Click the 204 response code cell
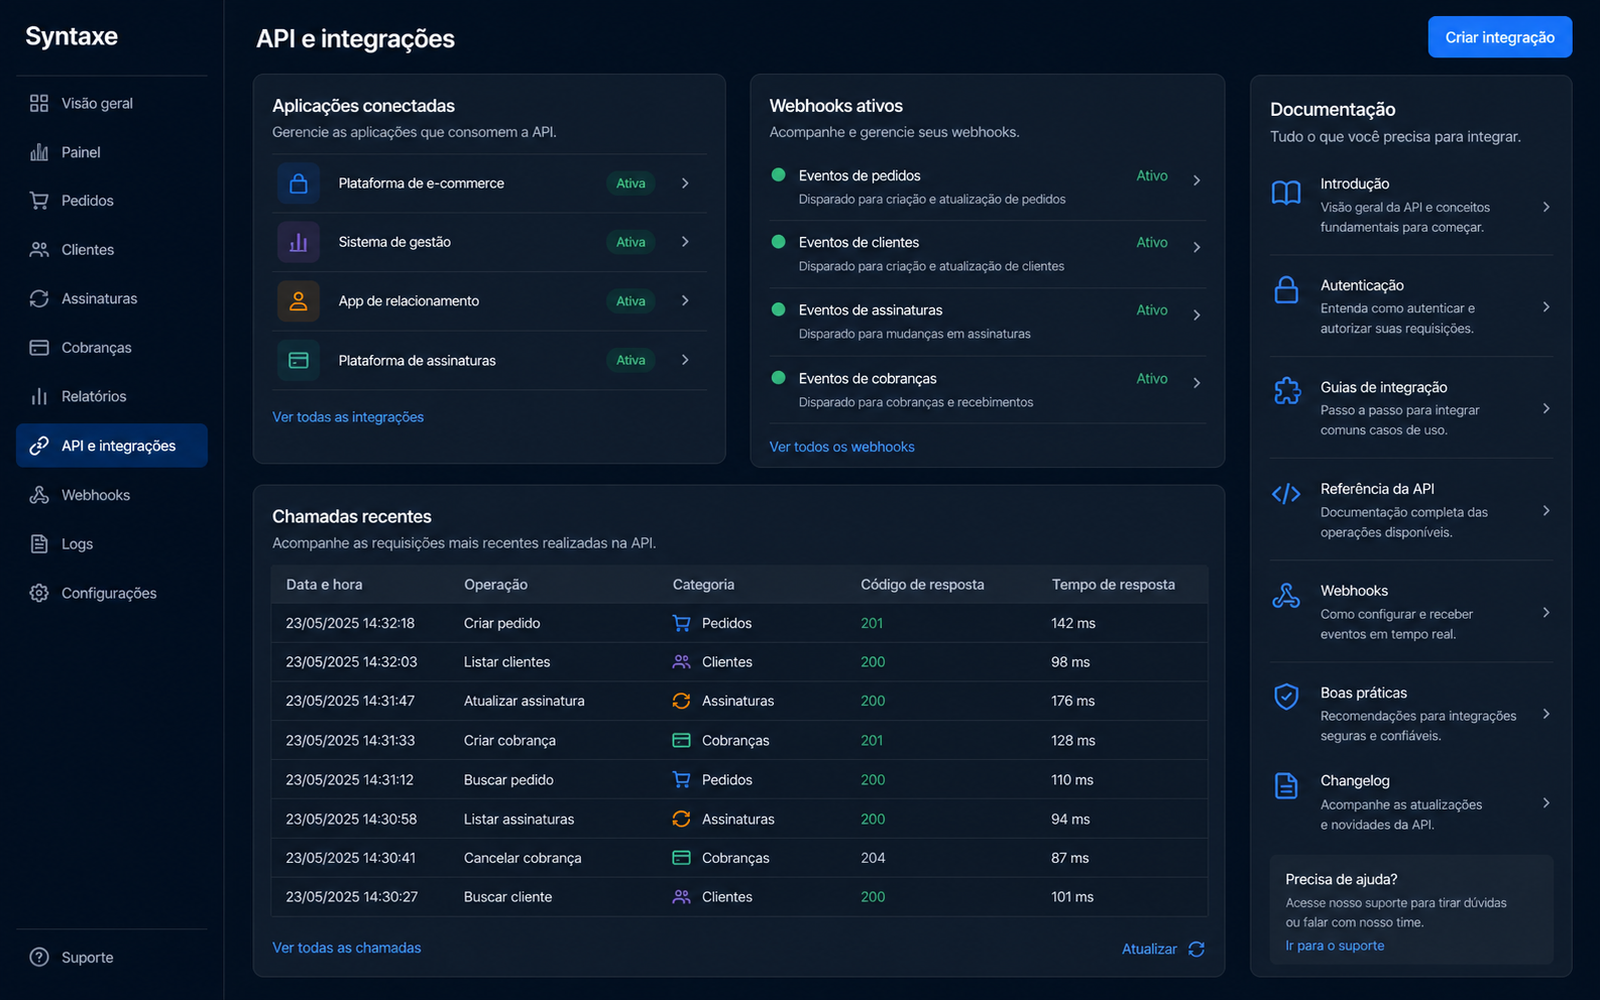This screenshot has height=1000, width=1600. point(873,858)
